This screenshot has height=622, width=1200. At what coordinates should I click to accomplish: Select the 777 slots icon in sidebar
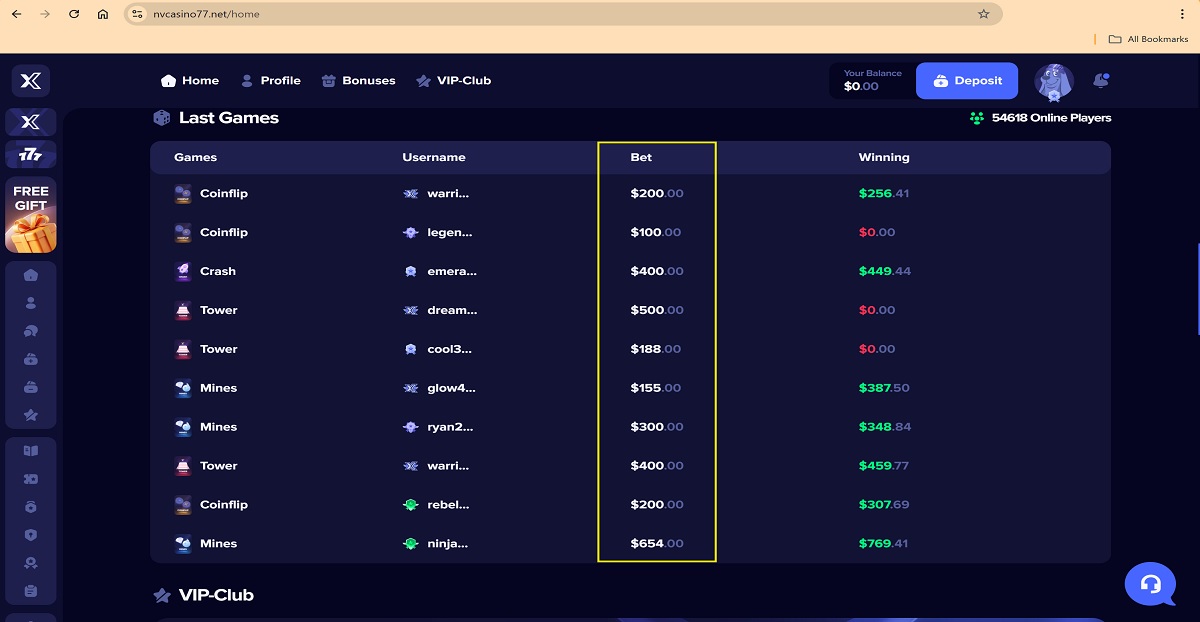31,155
